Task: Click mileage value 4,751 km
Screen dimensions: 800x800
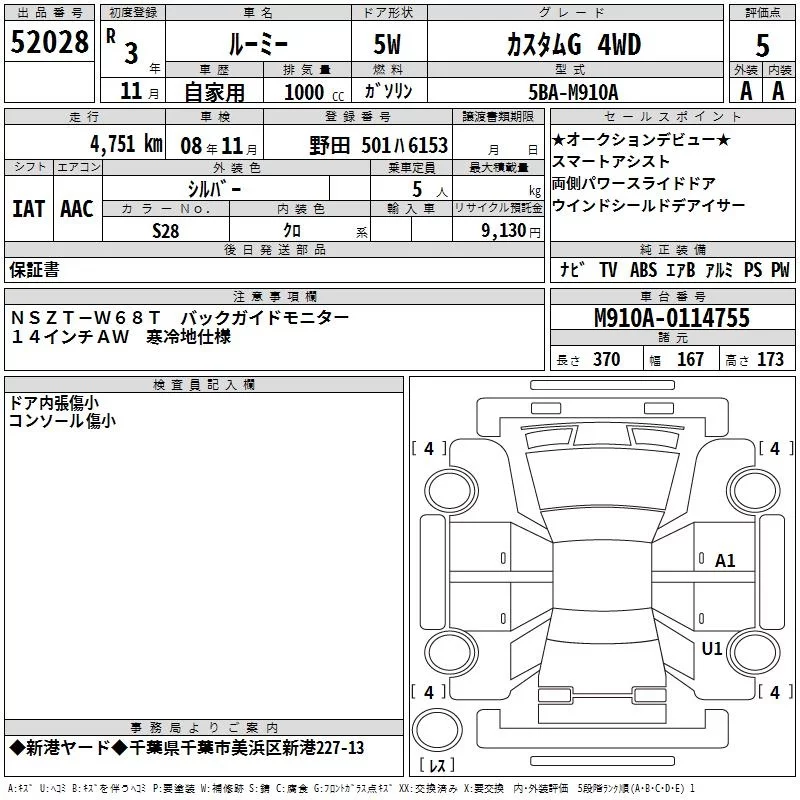Action: pos(126,144)
